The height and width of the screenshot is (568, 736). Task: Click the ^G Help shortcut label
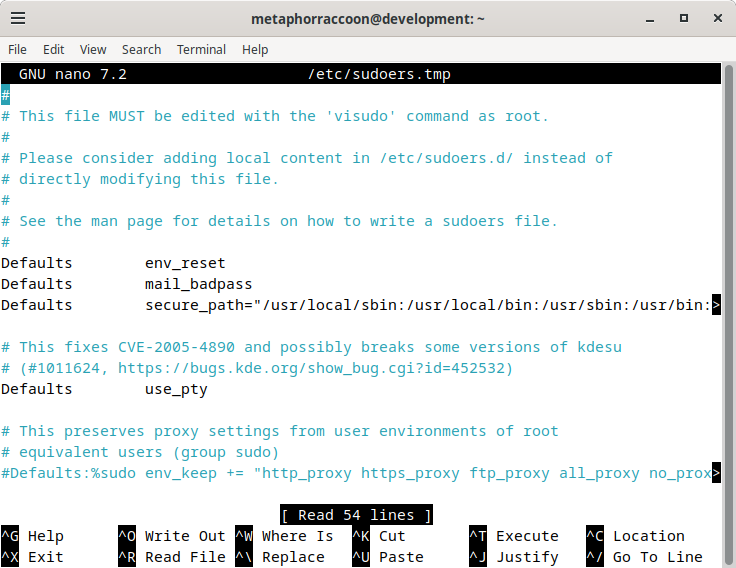33,536
